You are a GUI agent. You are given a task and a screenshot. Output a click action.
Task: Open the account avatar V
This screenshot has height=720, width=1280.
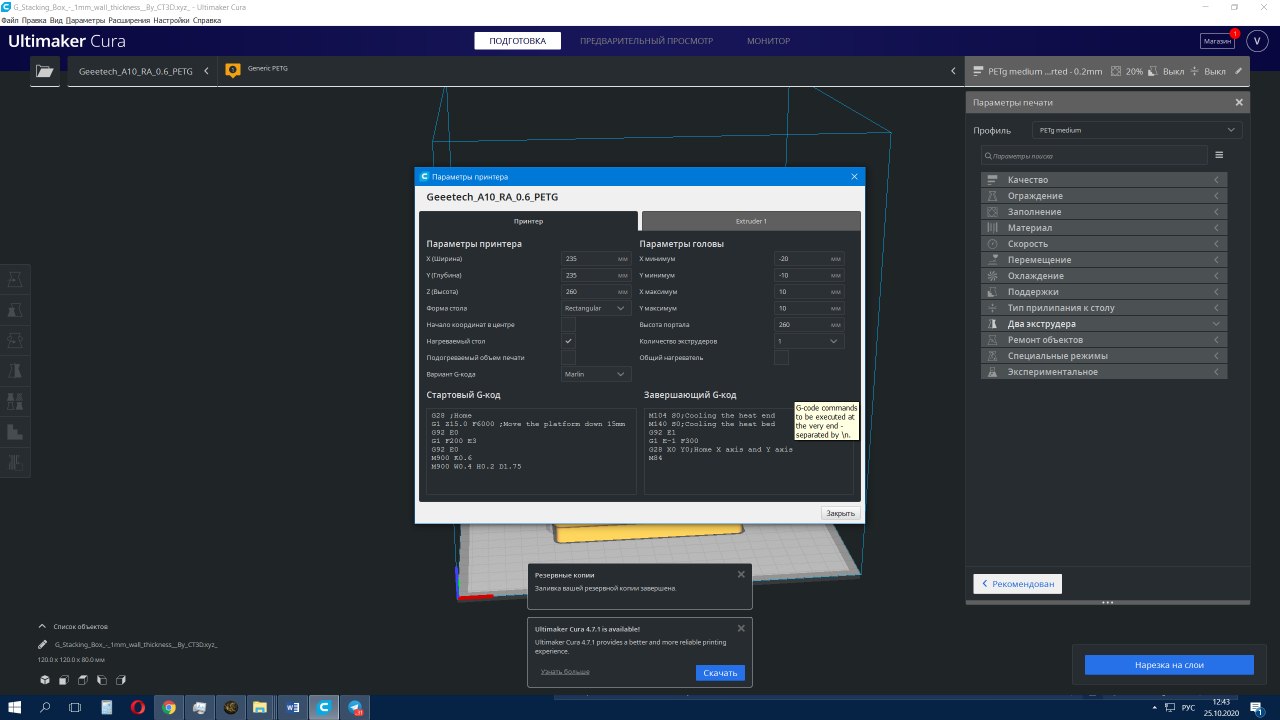point(1257,40)
